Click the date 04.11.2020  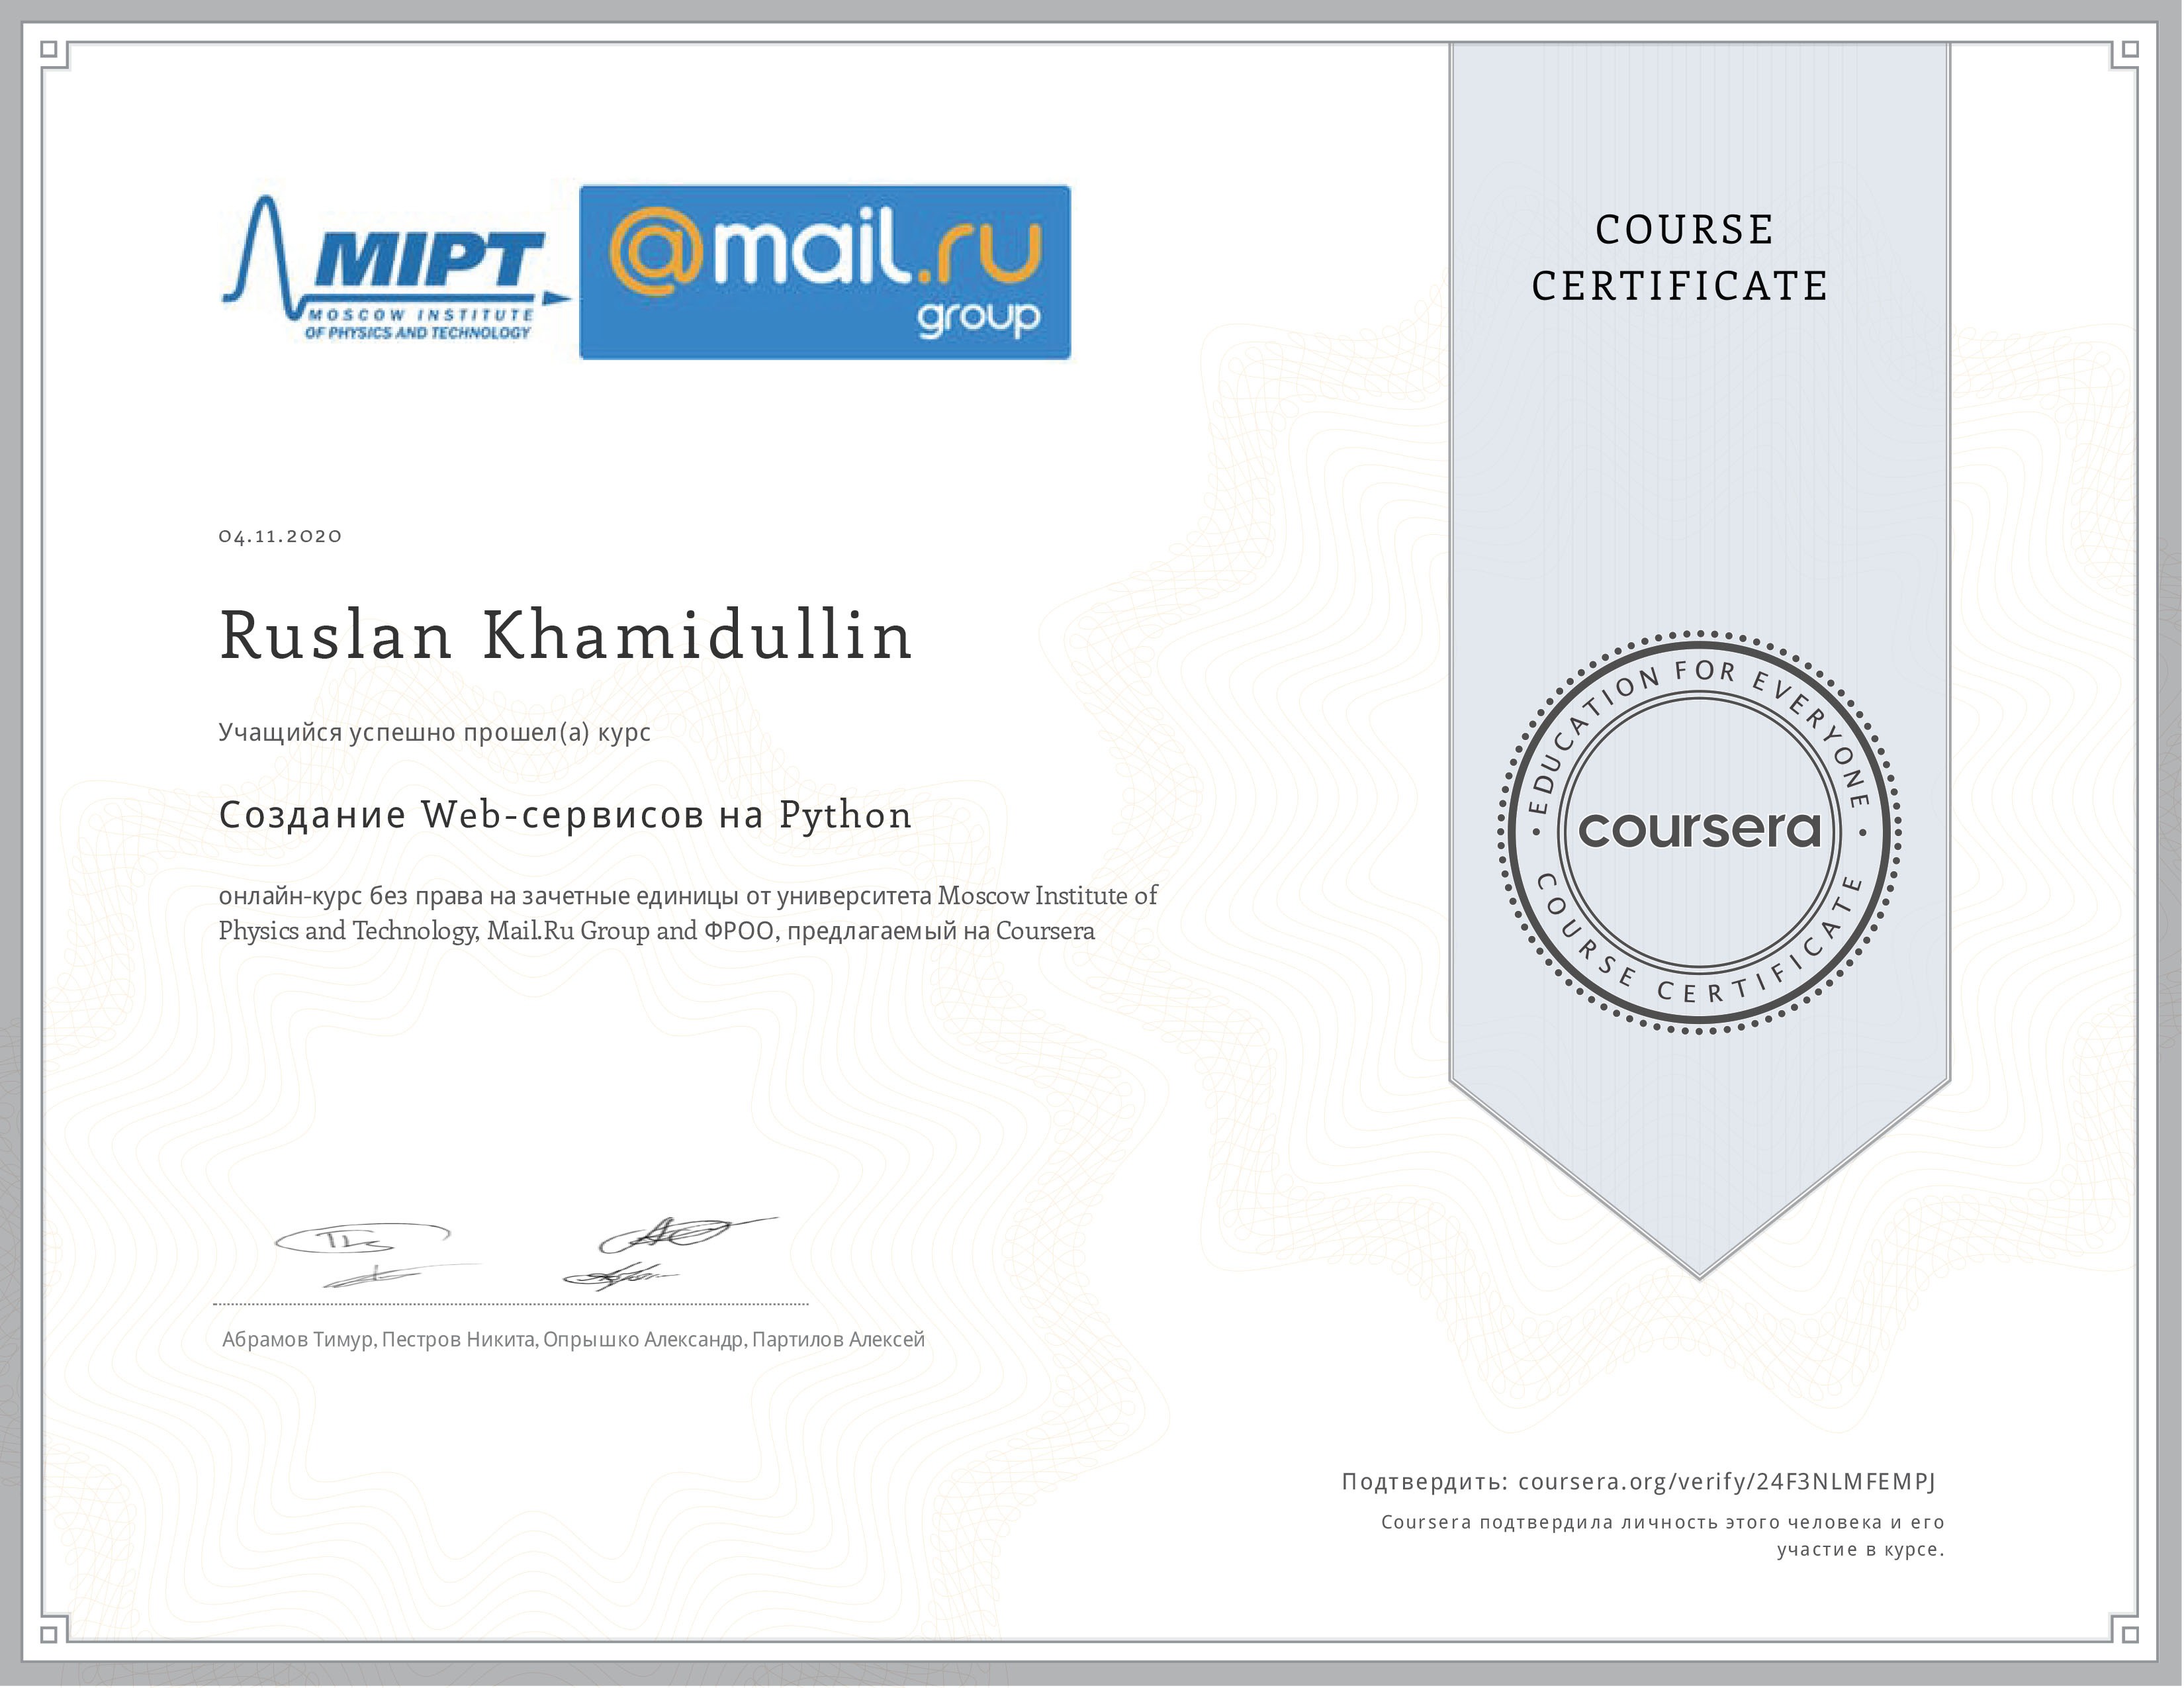[280, 536]
